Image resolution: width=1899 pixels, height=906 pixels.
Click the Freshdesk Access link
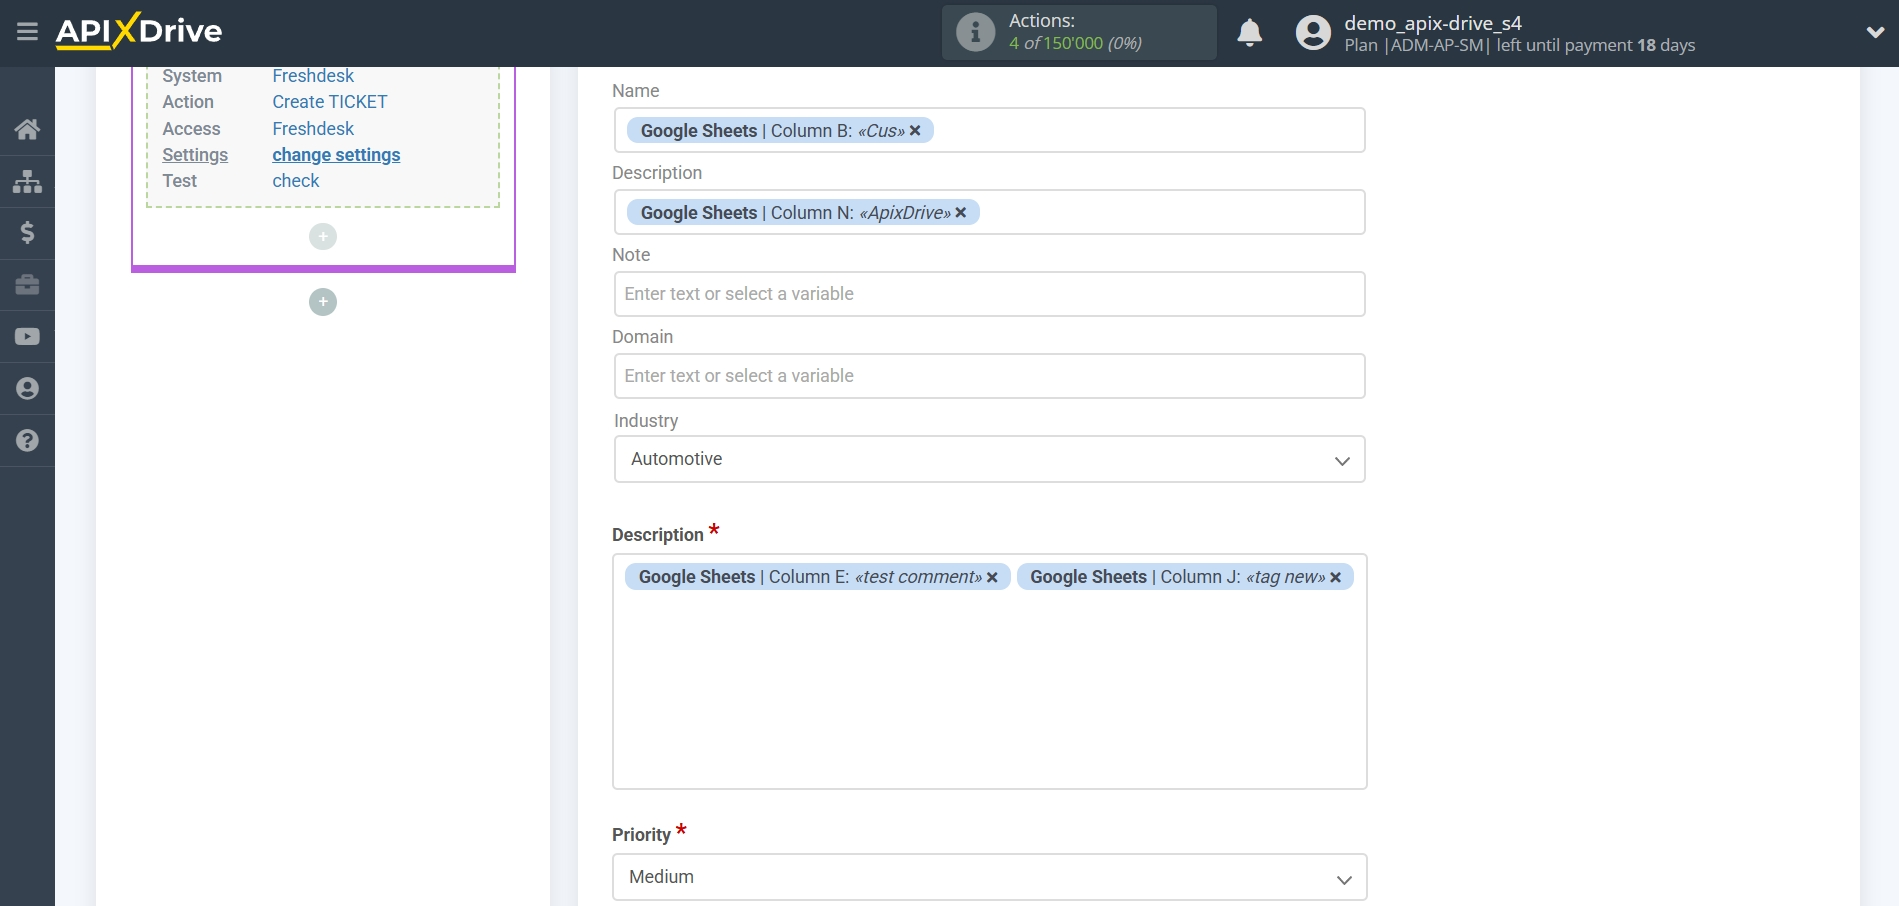tap(313, 129)
